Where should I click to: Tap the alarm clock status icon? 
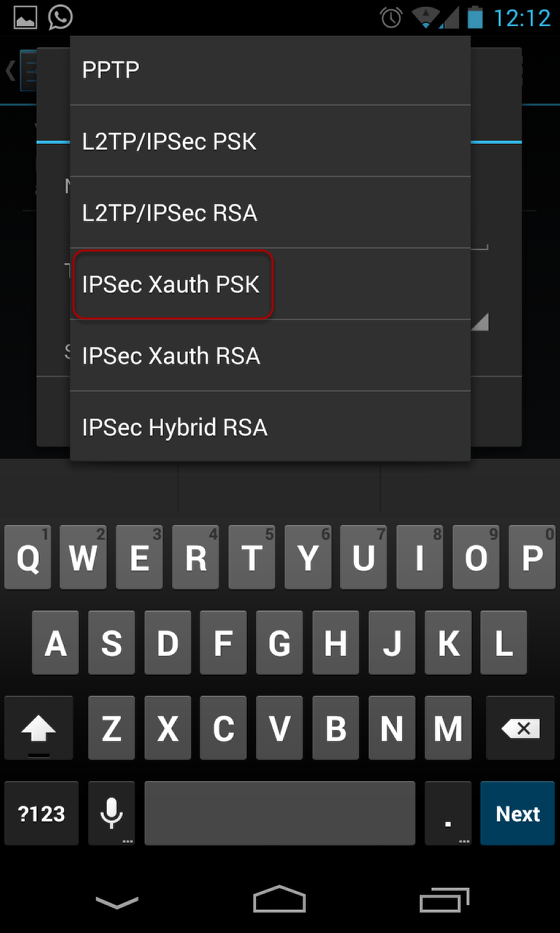tap(392, 17)
